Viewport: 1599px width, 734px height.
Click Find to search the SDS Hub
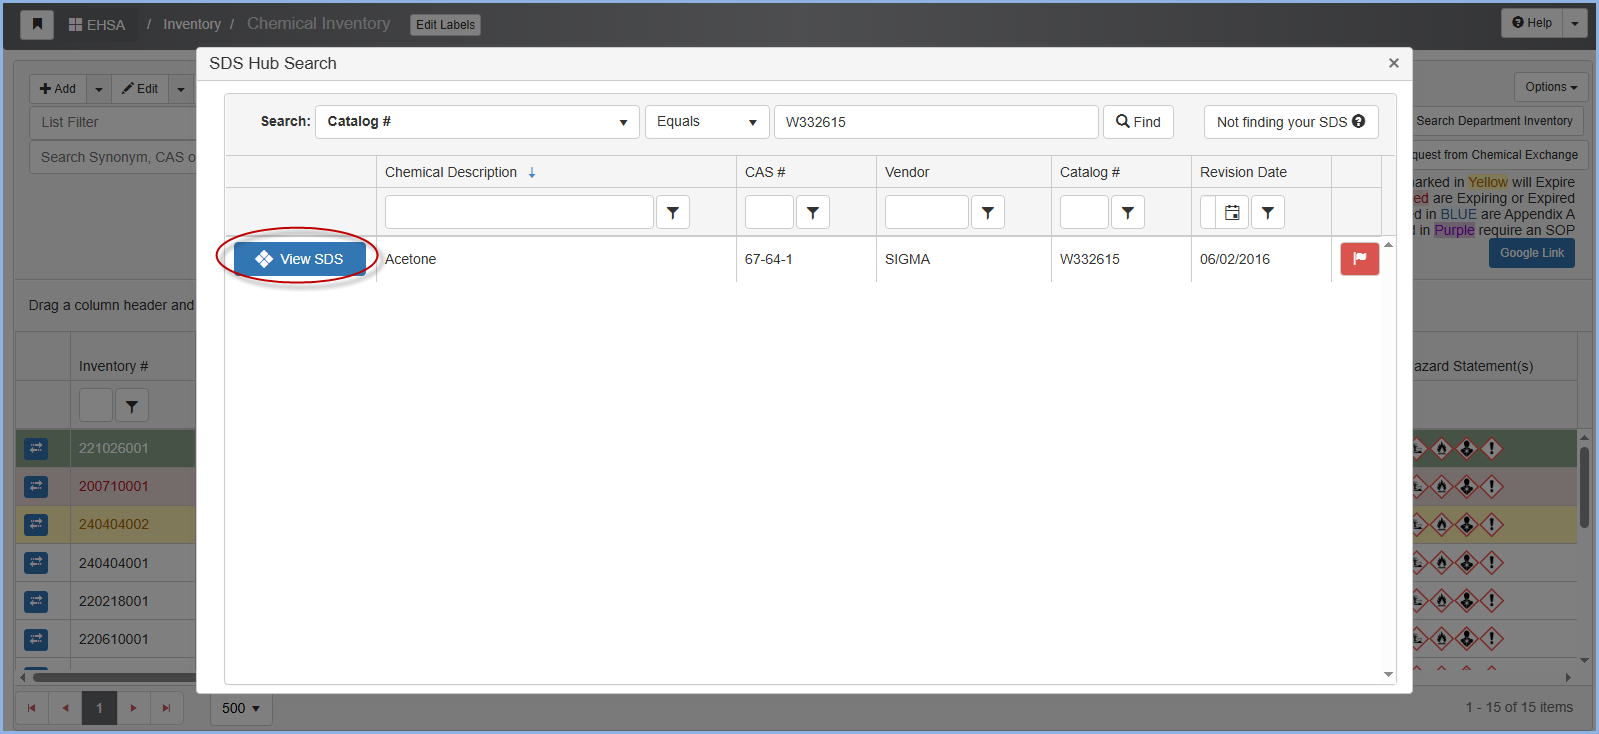pos(1138,122)
